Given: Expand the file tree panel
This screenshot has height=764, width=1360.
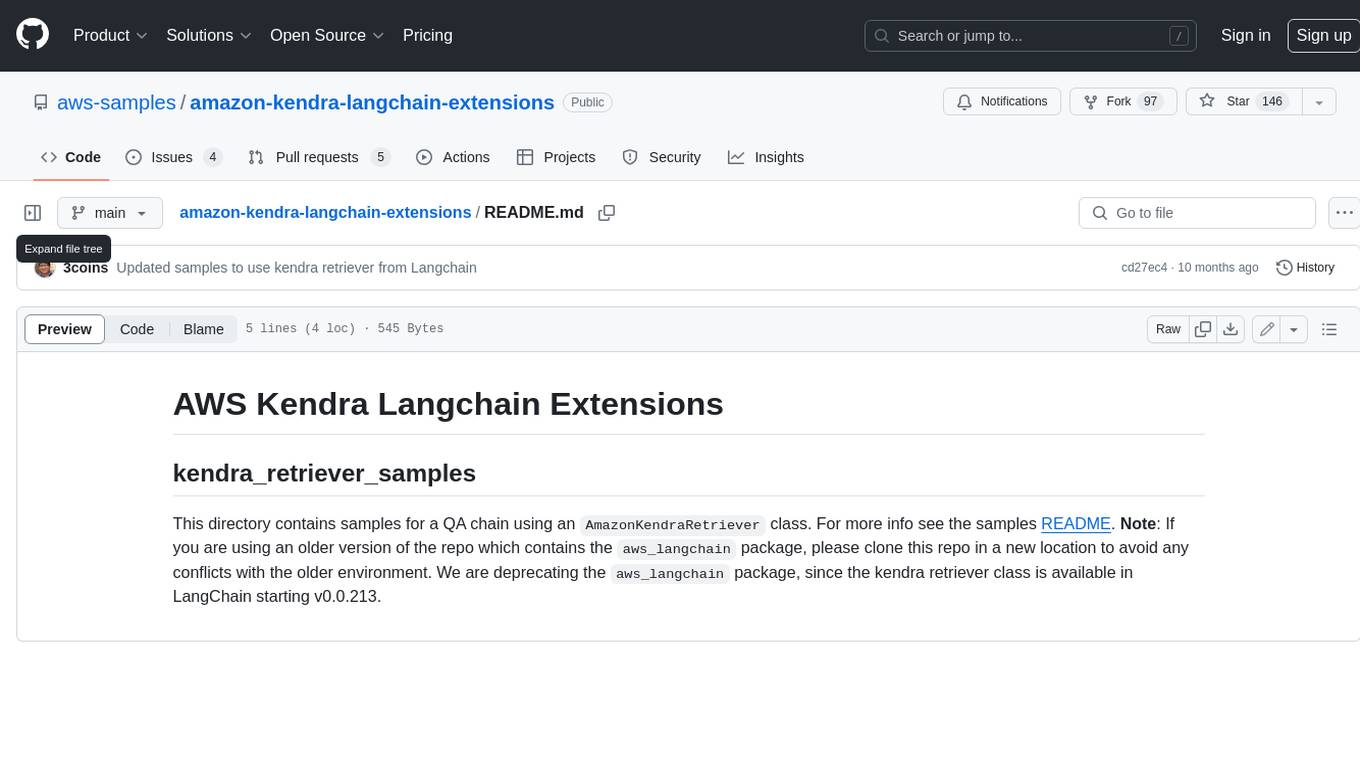Looking at the screenshot, I should 33,213.
